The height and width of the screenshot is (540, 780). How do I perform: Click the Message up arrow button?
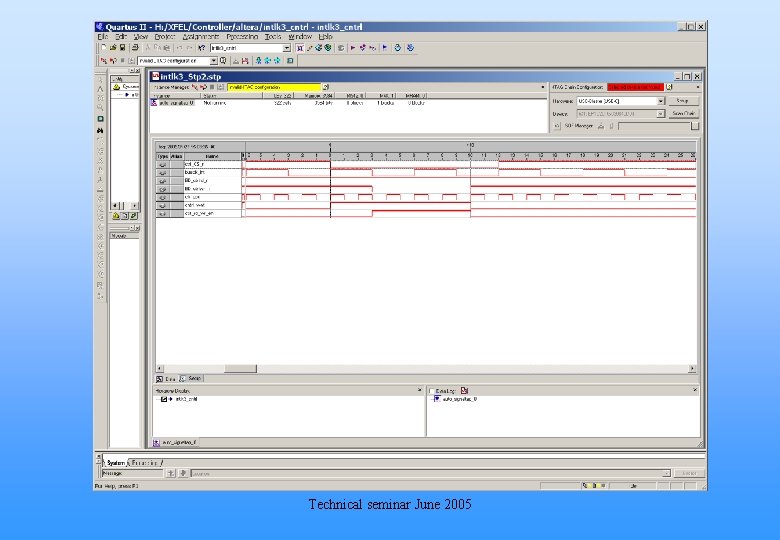coord(171,473)
